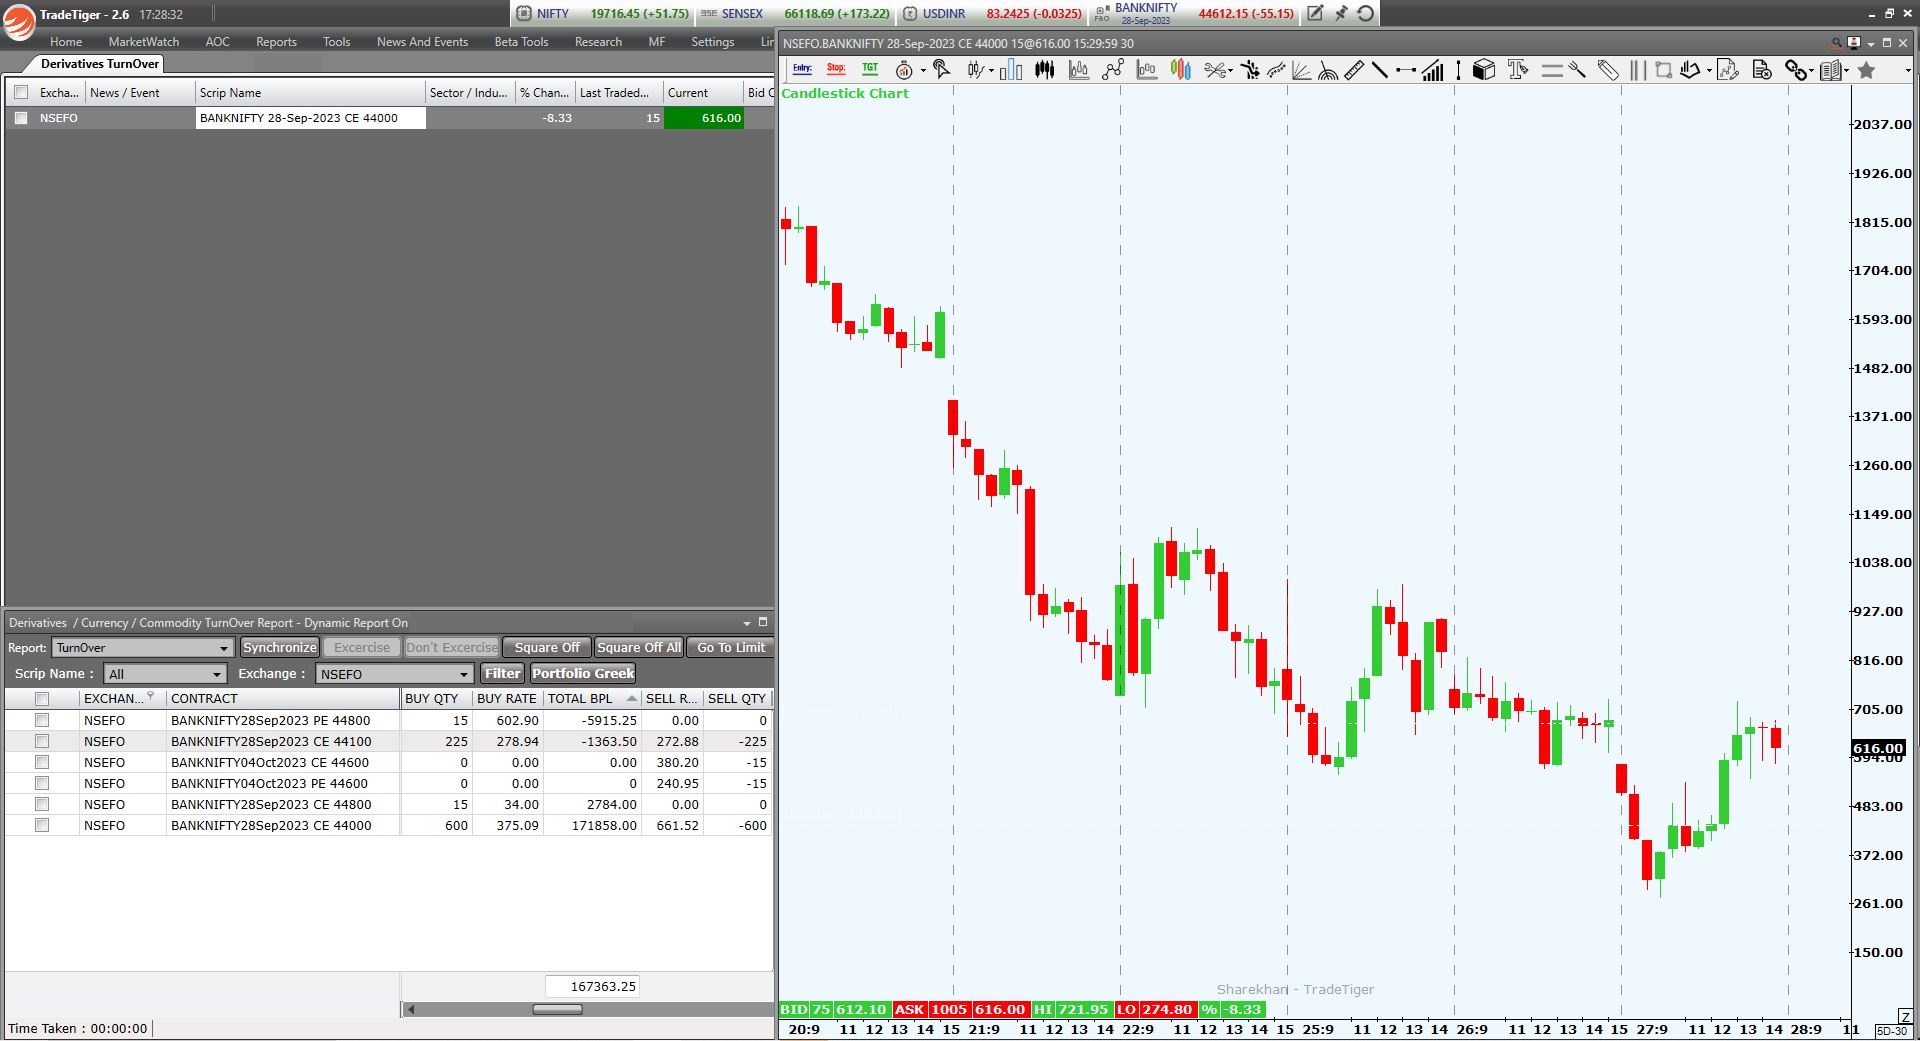The width and height of the screenshot is (1920, 1041).
Task: Click the hollow bar chart style icon
Action: 1011,70
